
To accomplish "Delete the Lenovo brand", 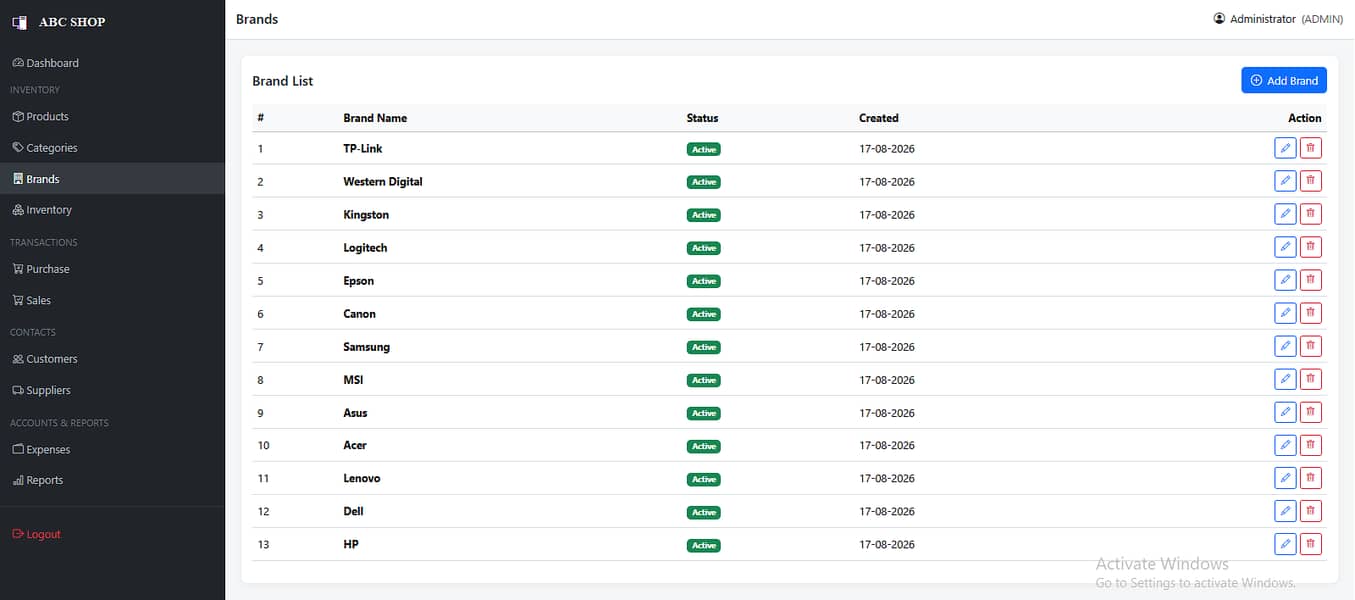I will coord(1310,478).
